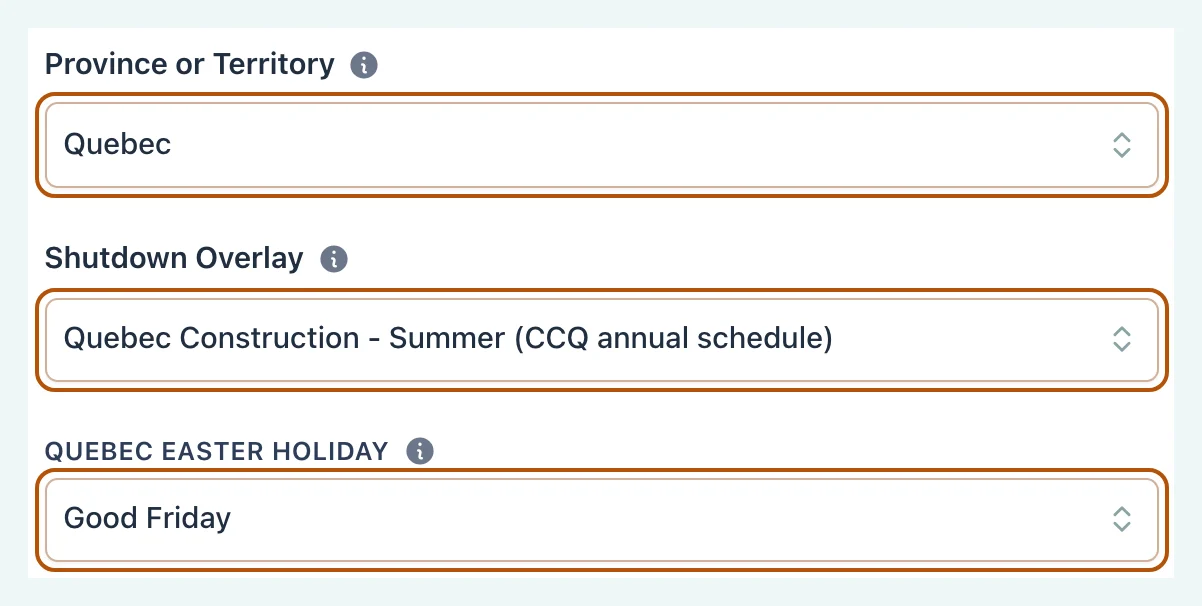Show info tooltip for Shutdown Overlay
This screenshot has width=1202, height=606.
pos(334,259)
